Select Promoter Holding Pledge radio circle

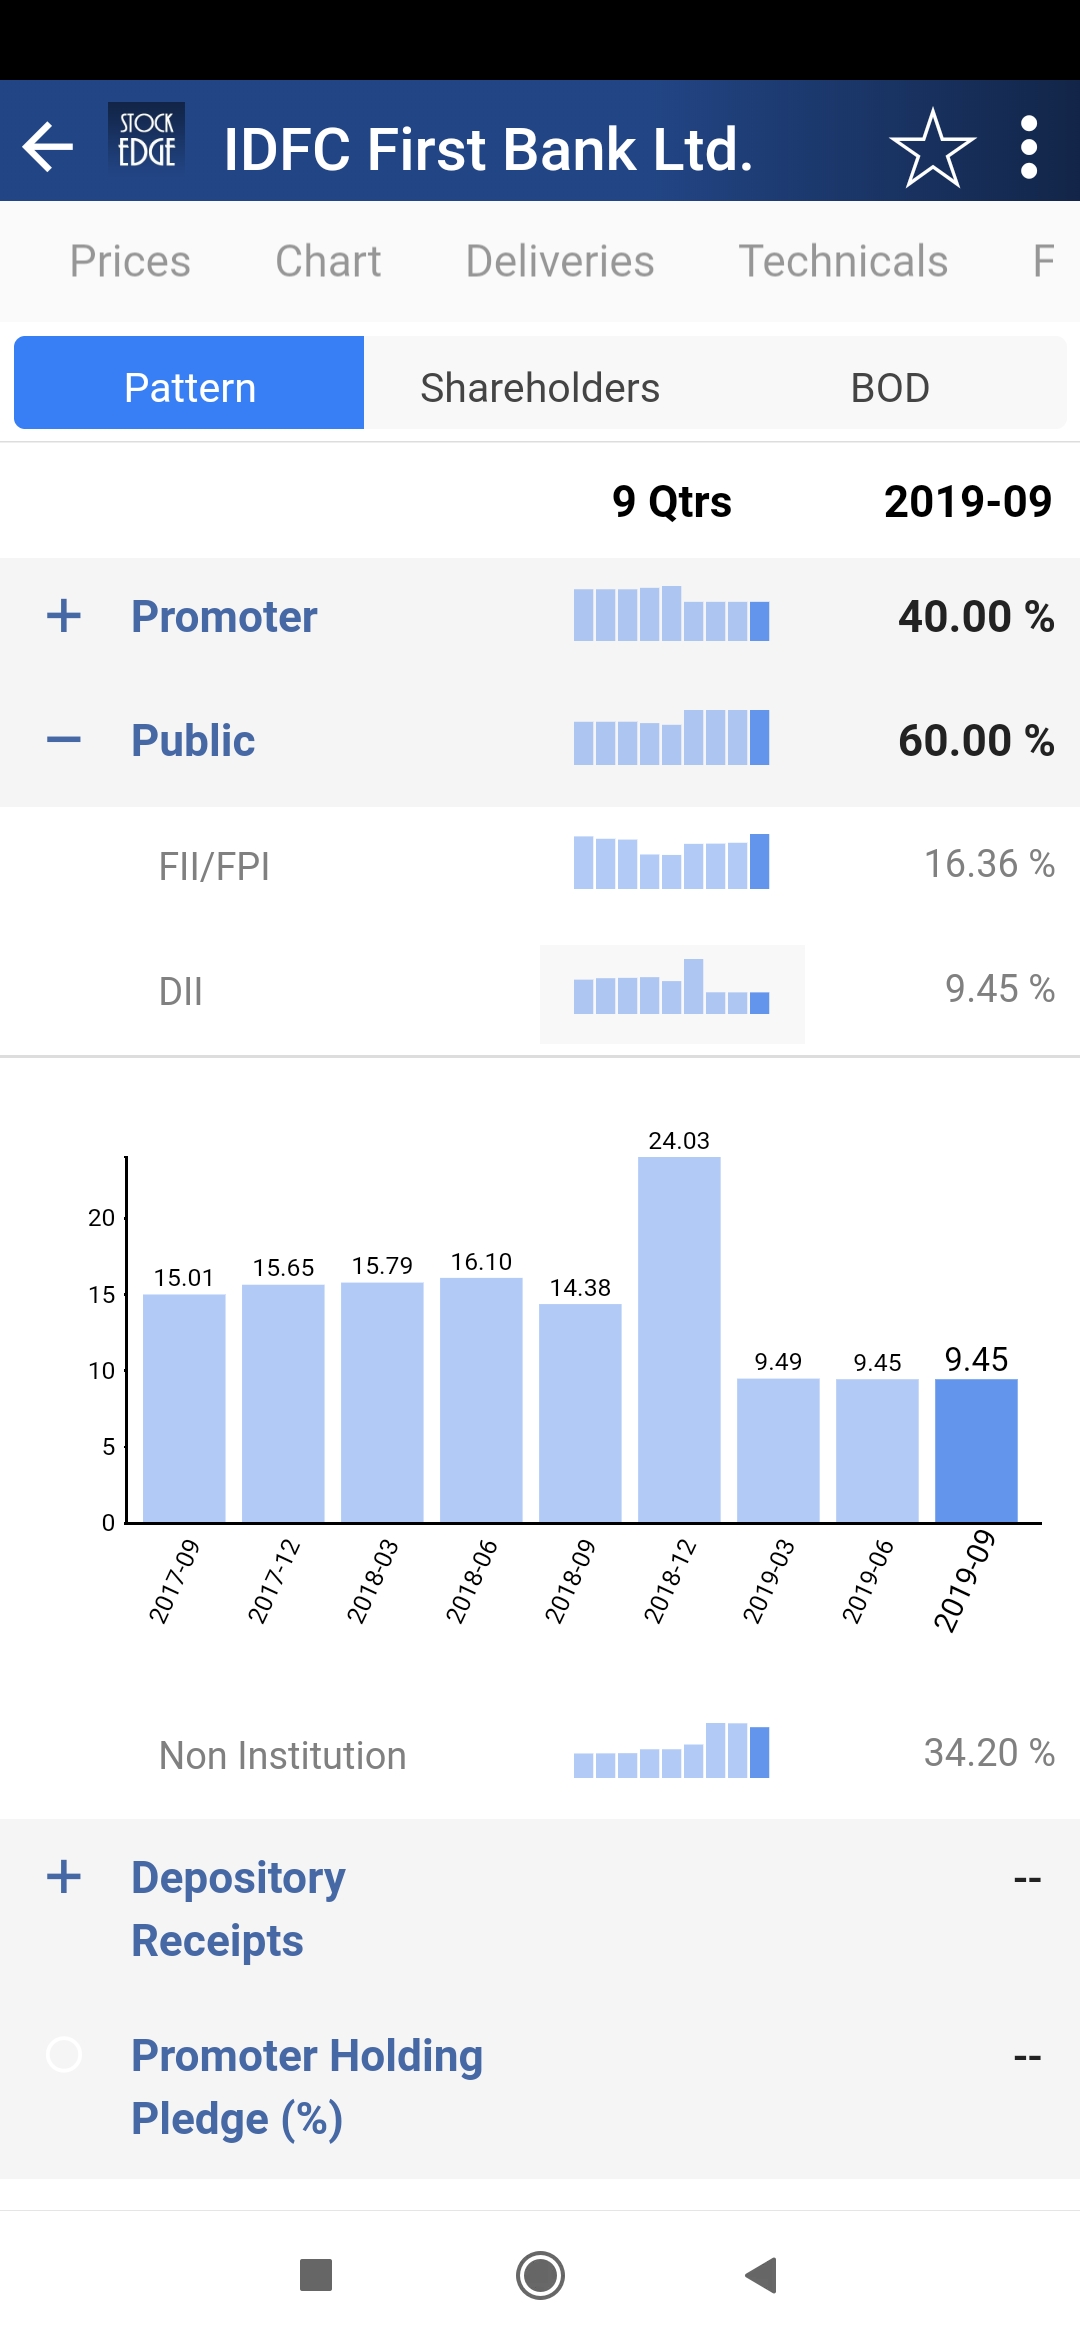64,2055
